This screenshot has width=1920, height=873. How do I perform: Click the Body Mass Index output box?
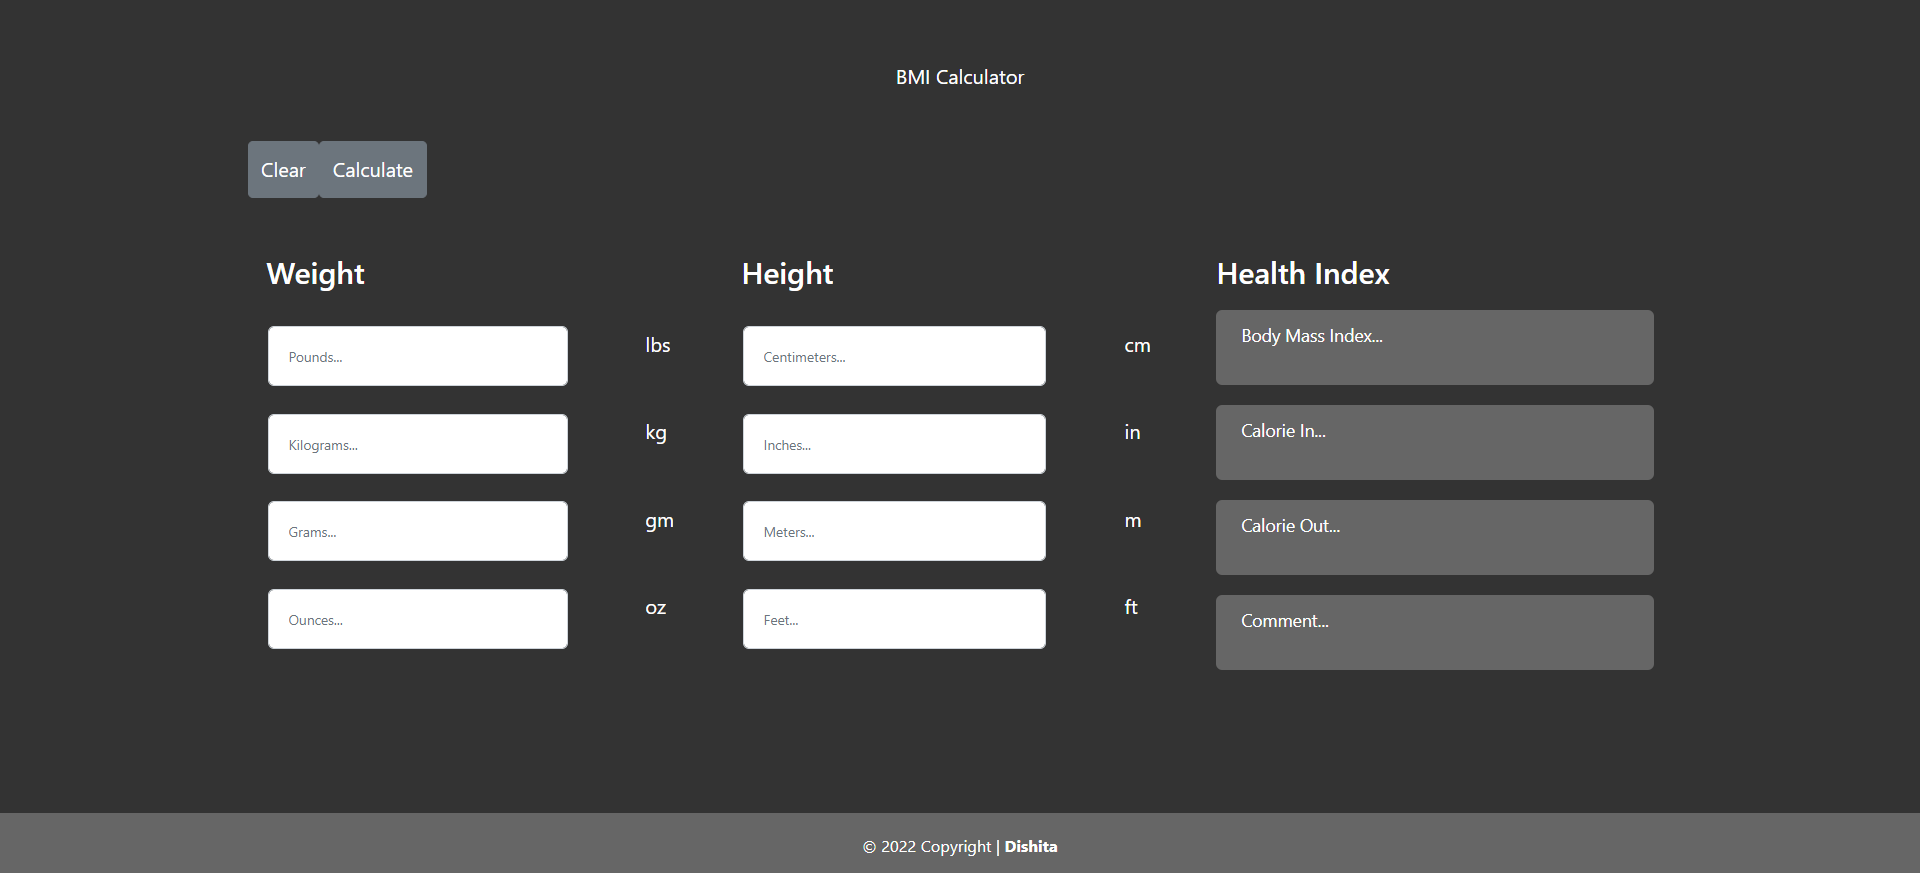click(1435, 347)
